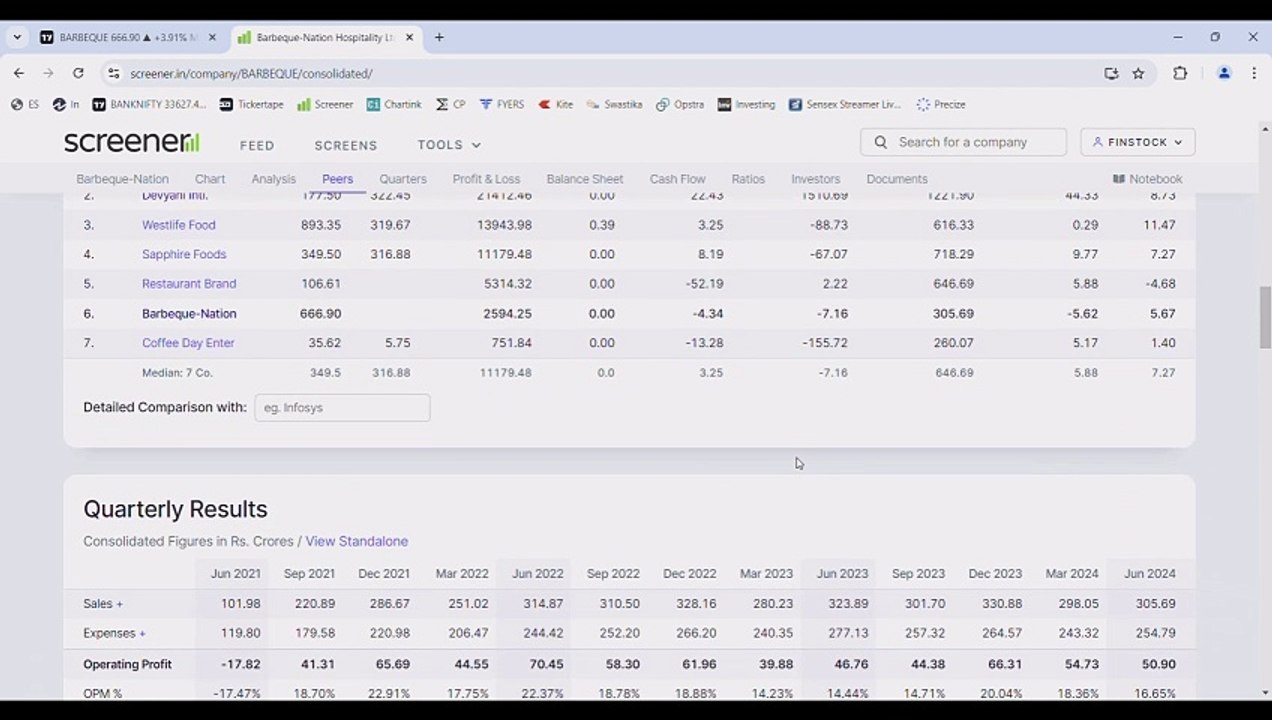The image size is (1272, 720).
Task: Click the address bar URL
Action: click(251, 73)
